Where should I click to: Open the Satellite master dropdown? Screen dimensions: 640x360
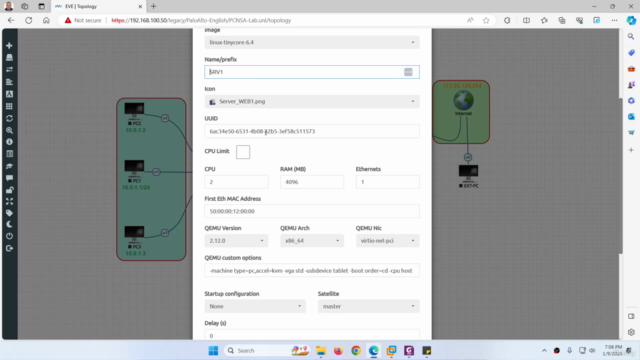click(x=369, y=306)
